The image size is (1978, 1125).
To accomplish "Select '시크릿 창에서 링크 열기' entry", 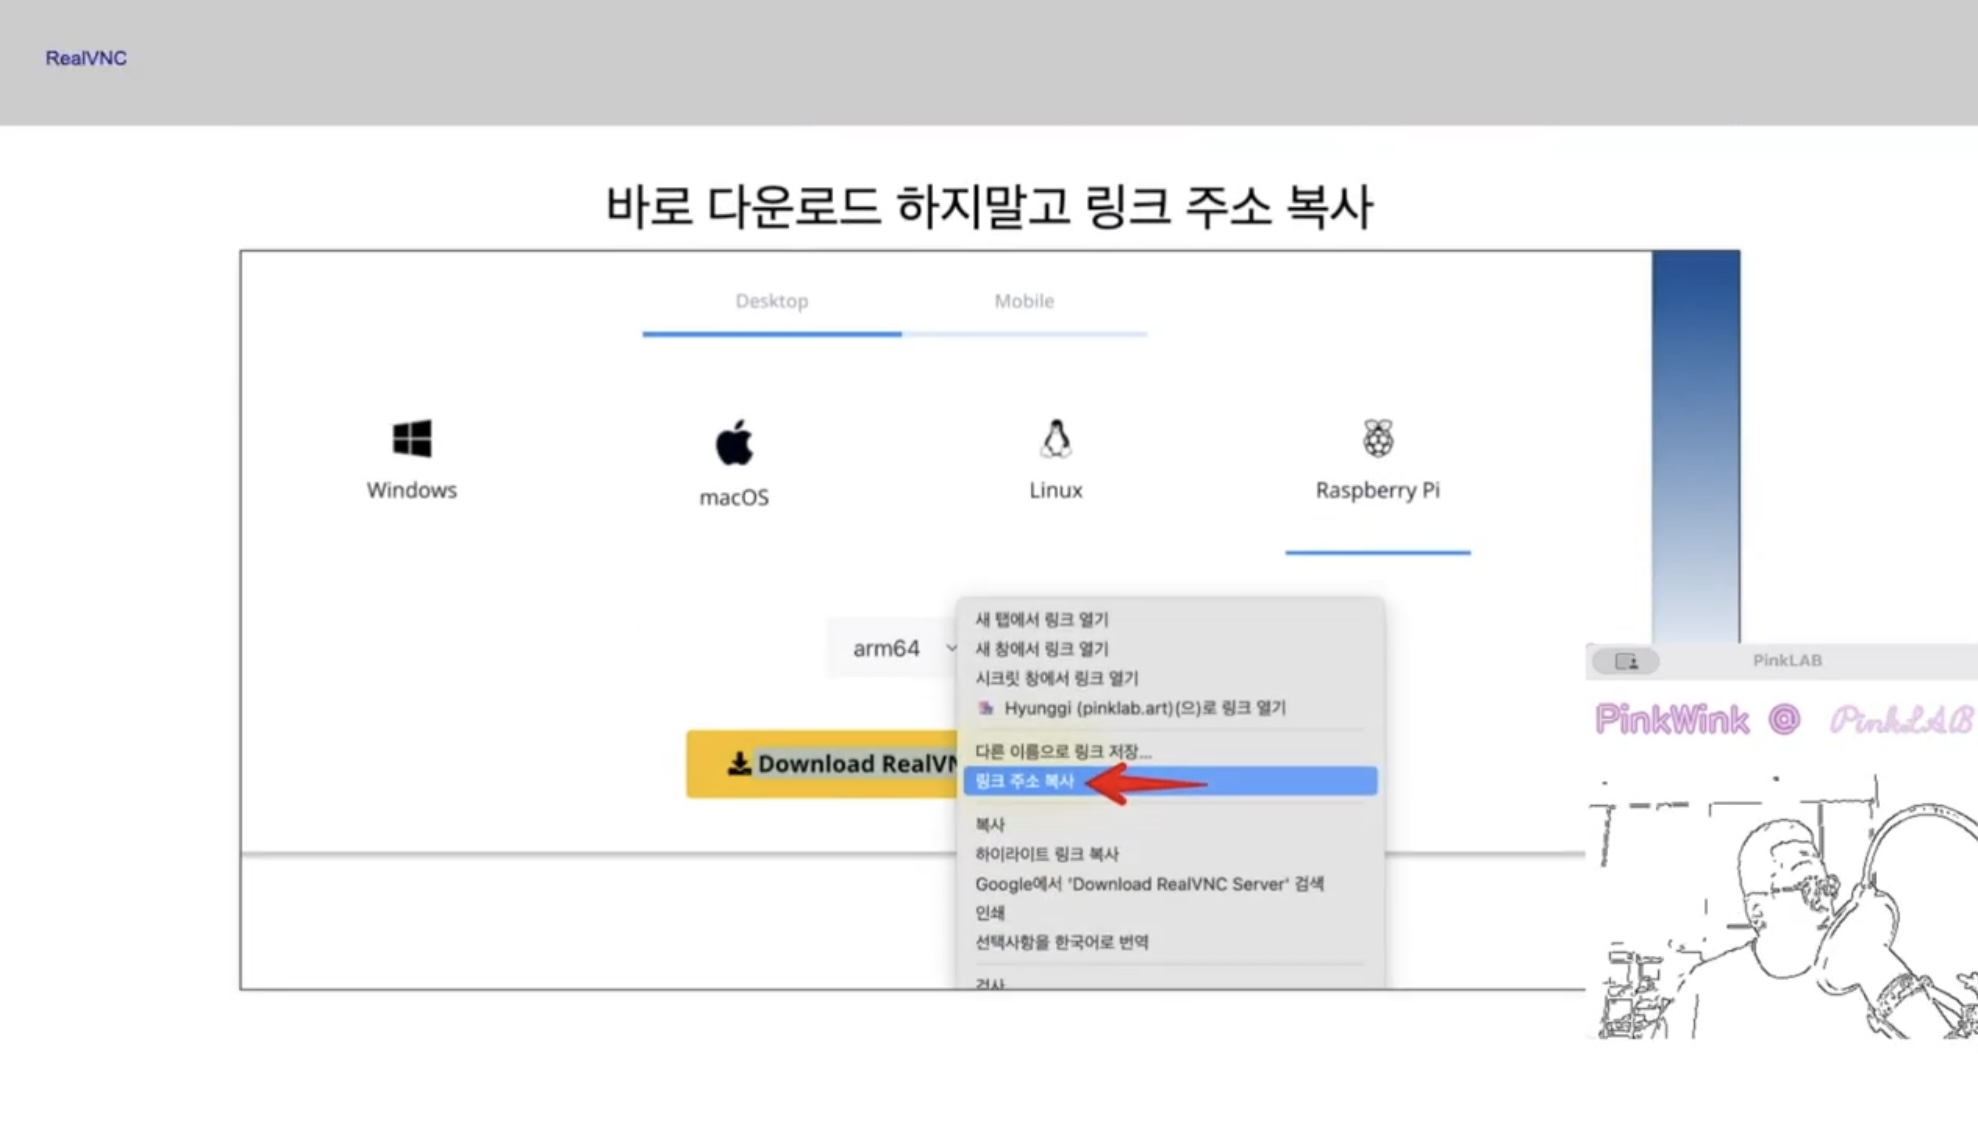I will [x=1056, y=678].
